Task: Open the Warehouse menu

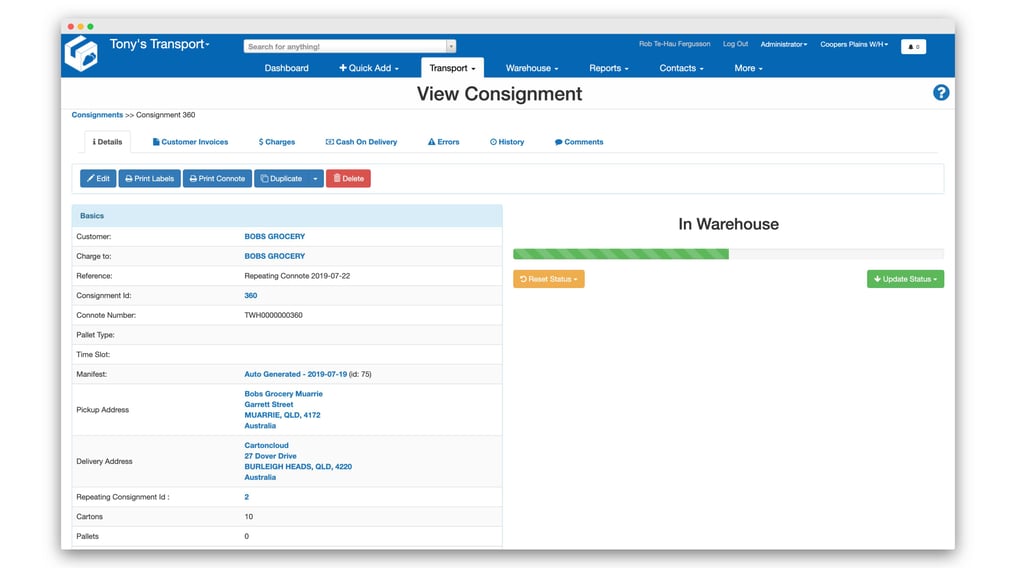Action: [531, 68]
